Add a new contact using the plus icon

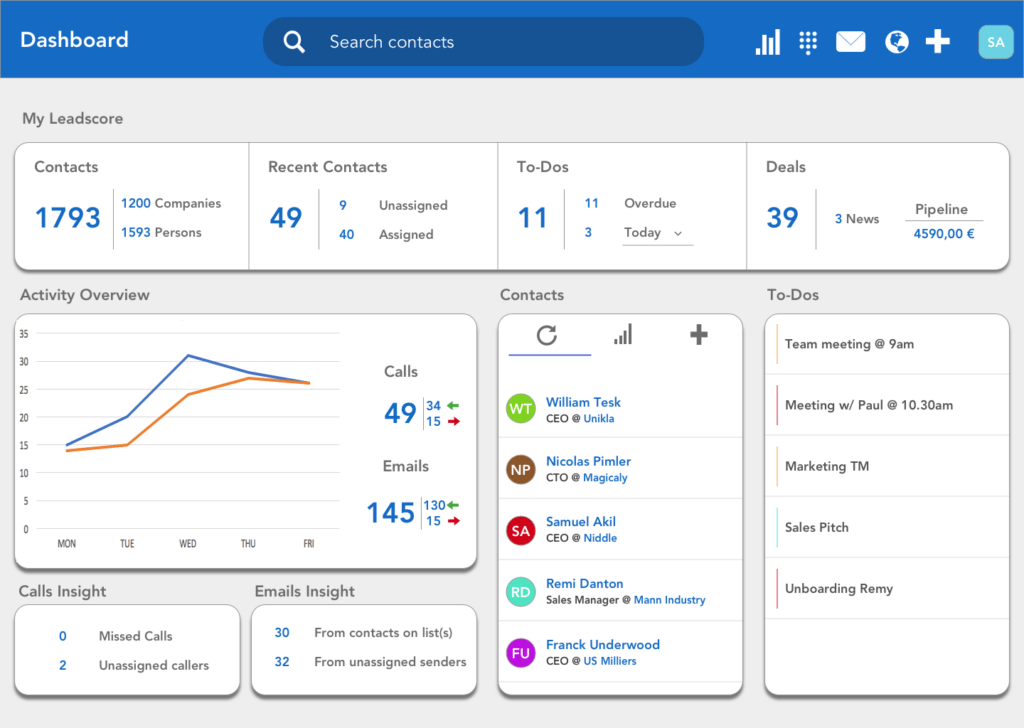coord(697,336)
